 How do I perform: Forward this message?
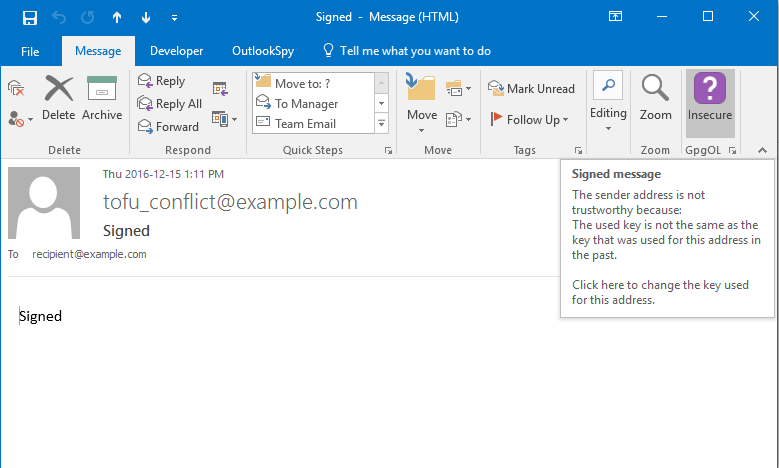pyautogui.click(x=168, y=127)
